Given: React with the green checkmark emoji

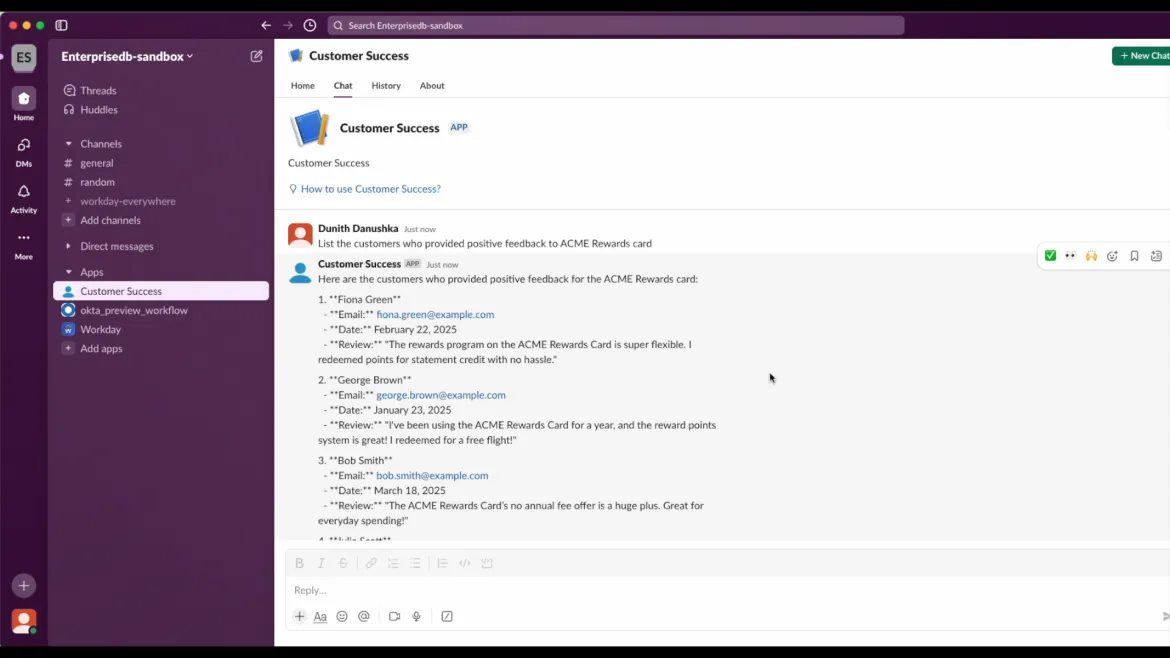Looking at the screenshot, I should [1050, 256].
